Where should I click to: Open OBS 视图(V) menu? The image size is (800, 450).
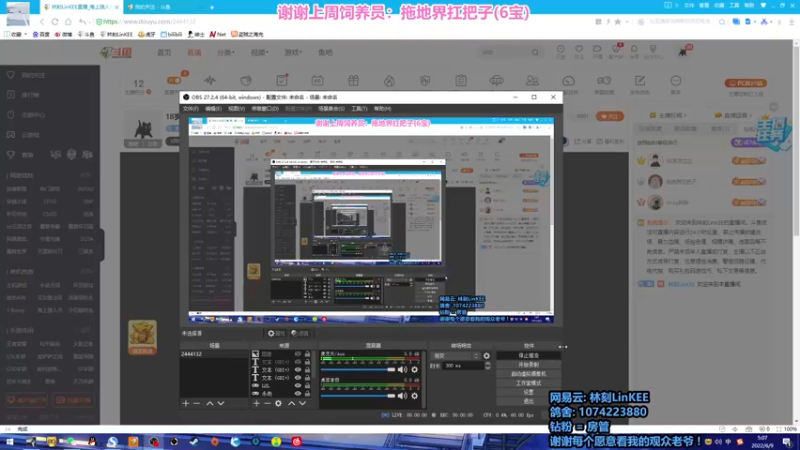pos(236,109)
